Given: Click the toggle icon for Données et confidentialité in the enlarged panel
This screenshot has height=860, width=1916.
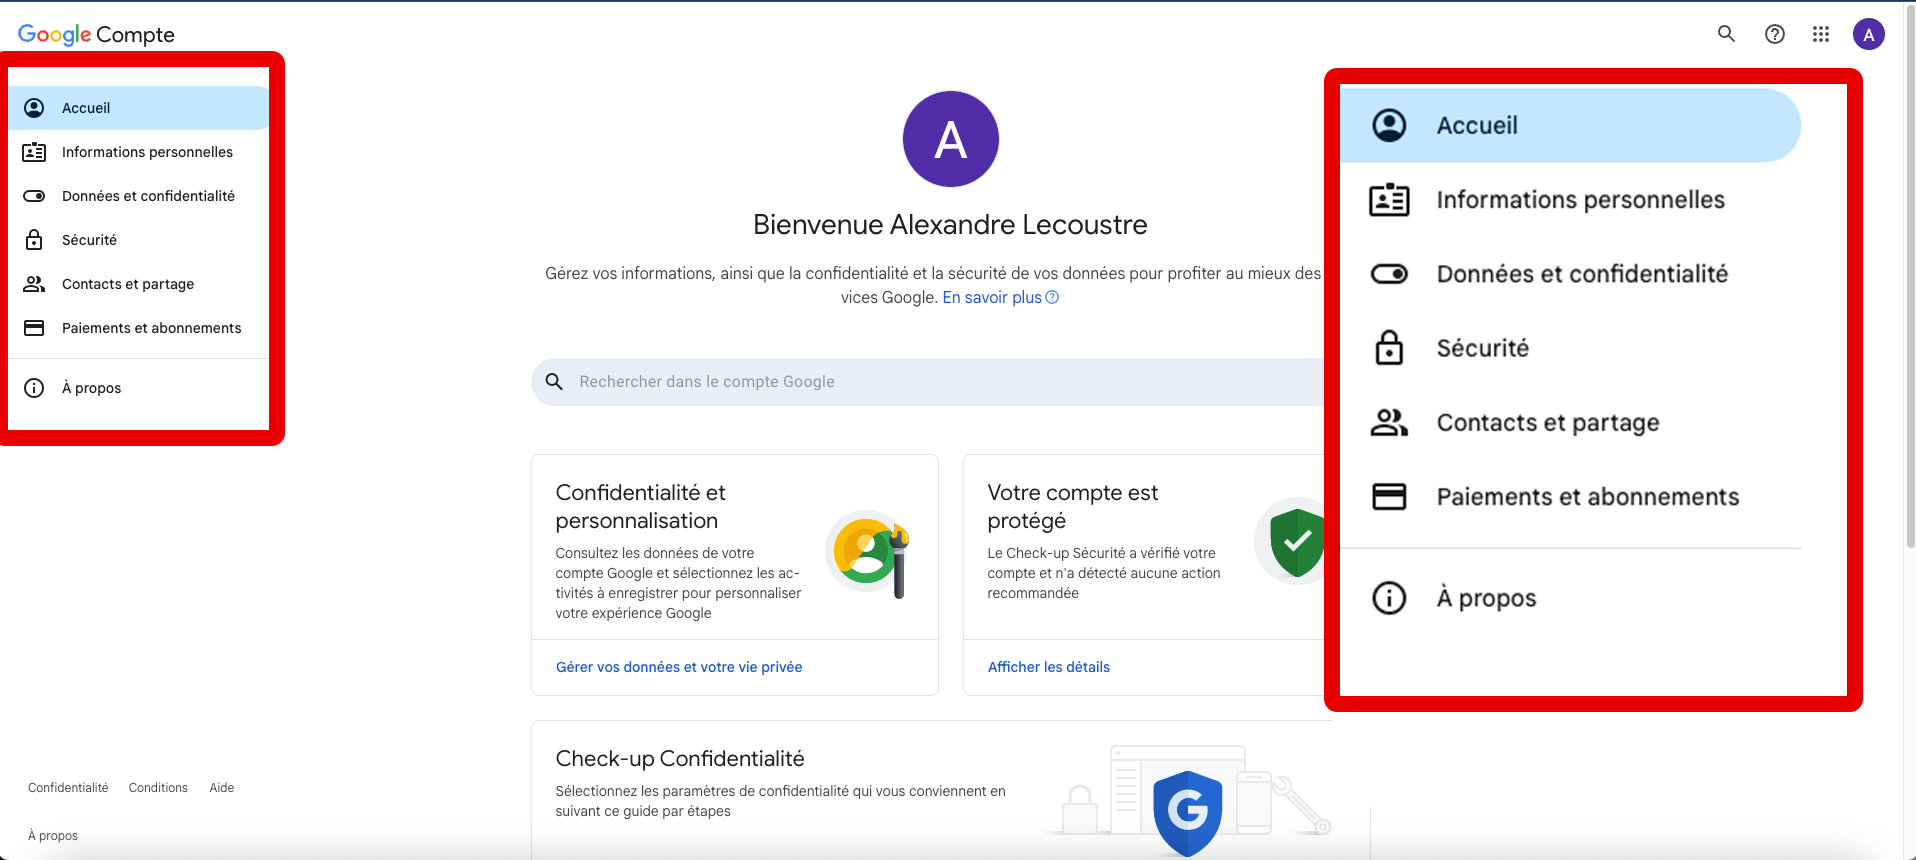Looking at the screenshot, I should (x=1389, y=274).
